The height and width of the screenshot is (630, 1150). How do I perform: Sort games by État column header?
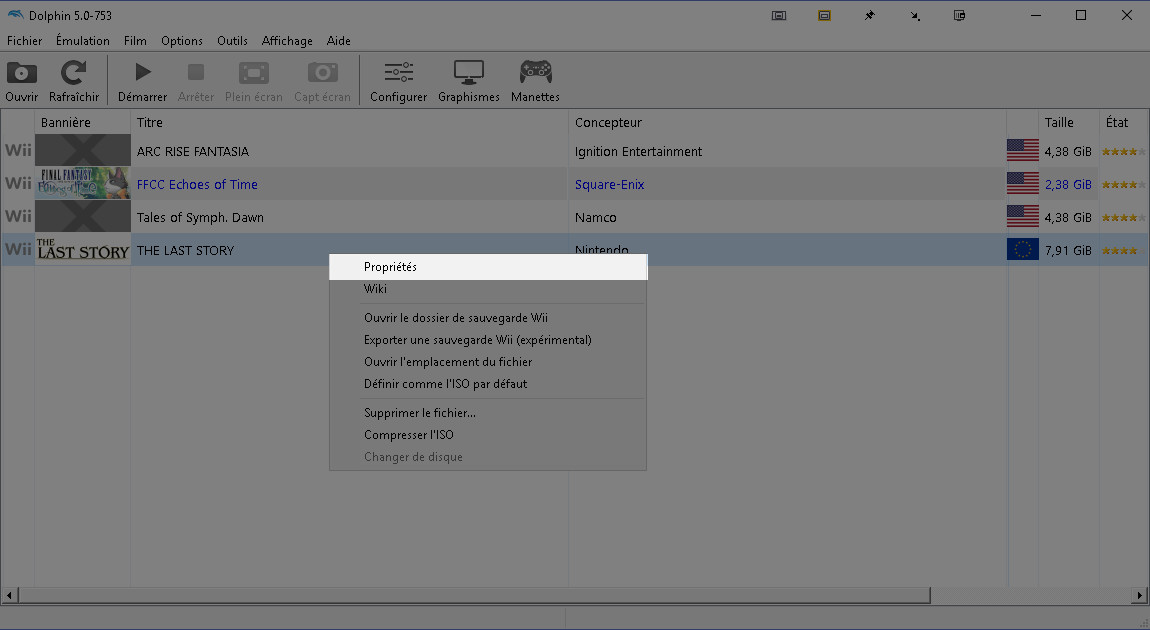(1123, 122)
